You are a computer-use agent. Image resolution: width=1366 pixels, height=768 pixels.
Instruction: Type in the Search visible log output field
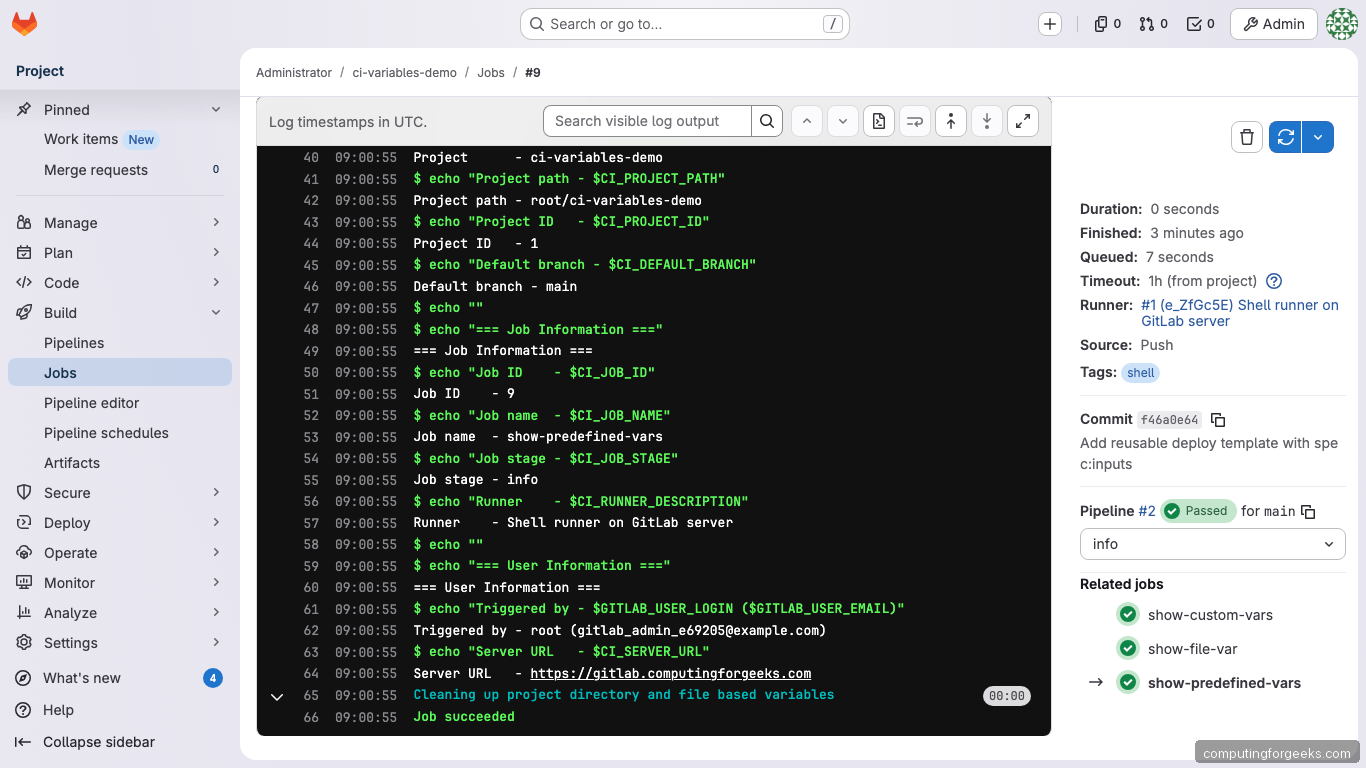[x=646, y=120]
